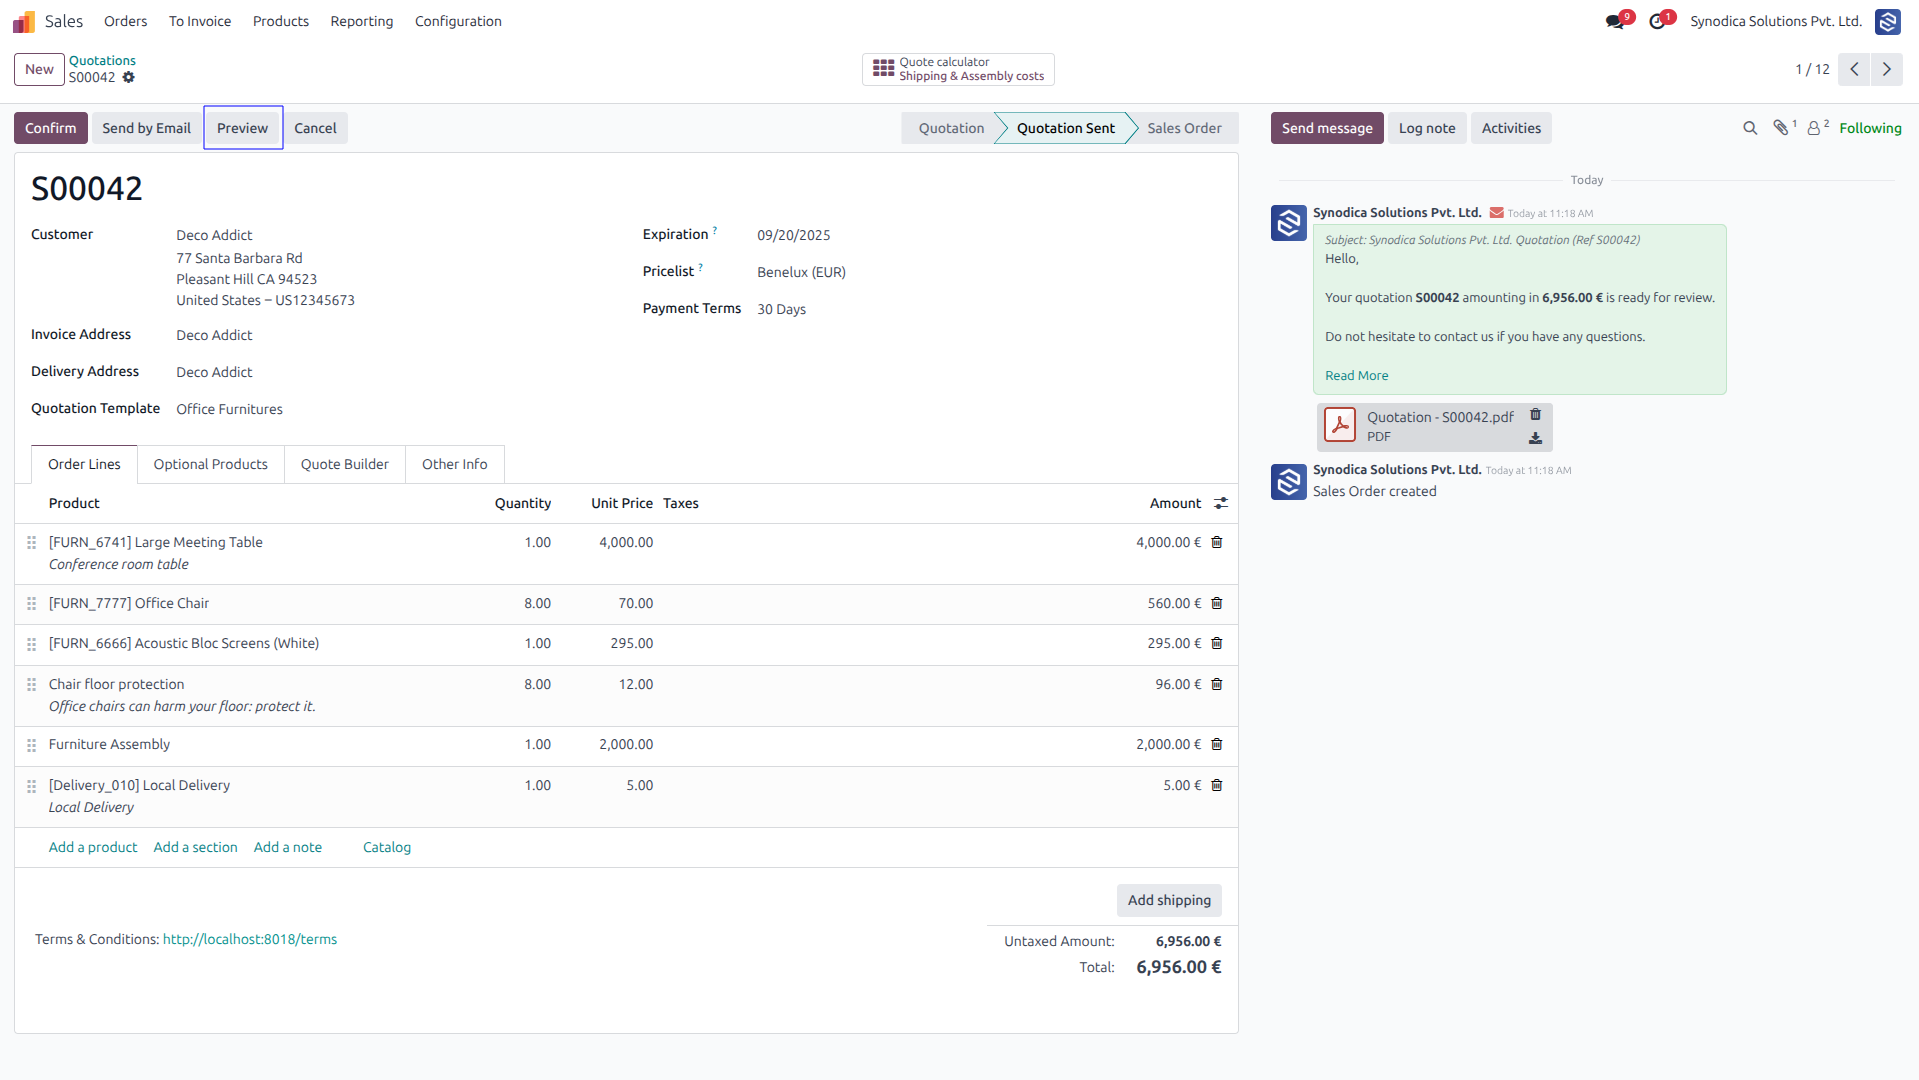Click drag handle of Furniture Assembly row
The height and width of the screenshot is (1080, 1919).
tap(31, 744)
